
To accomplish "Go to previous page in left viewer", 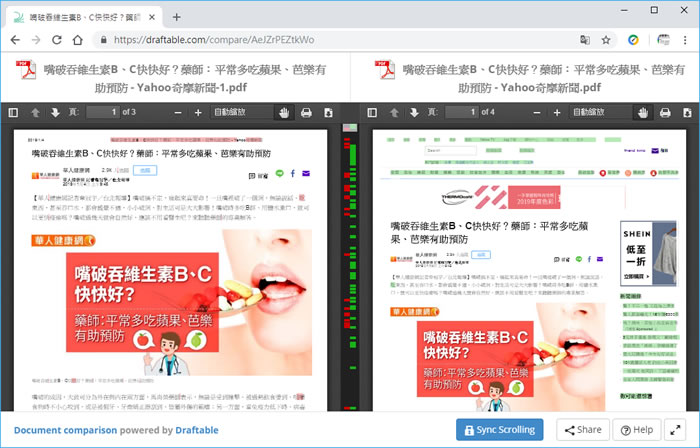I will (x=35, y=112).
